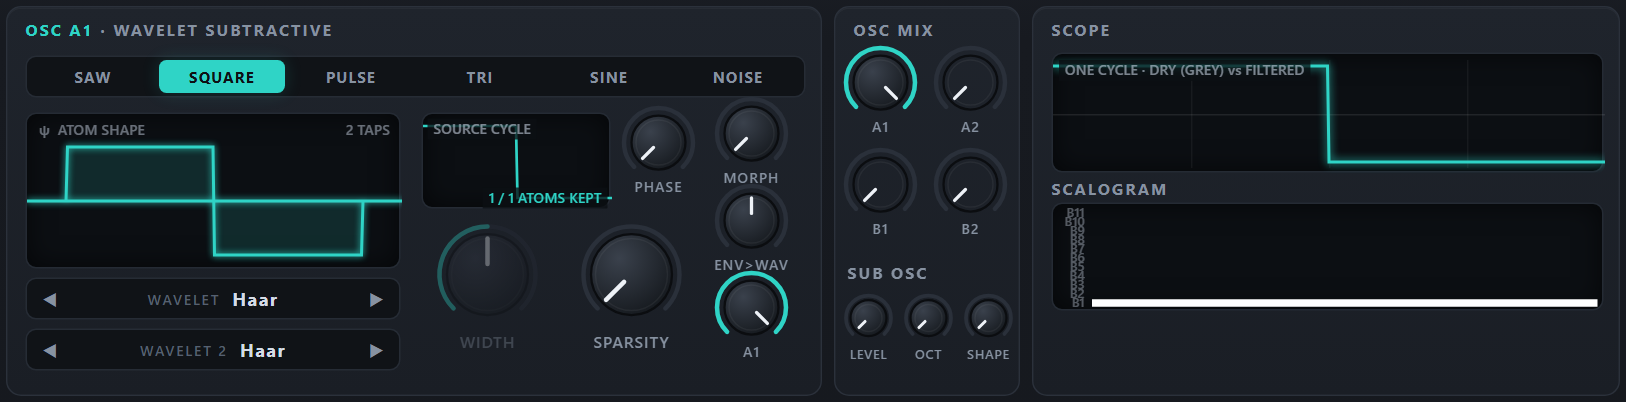Go to the next WAVELET type
Image resolution: width=1626 pixels, height=402 pixels.
tap(376, 299)
